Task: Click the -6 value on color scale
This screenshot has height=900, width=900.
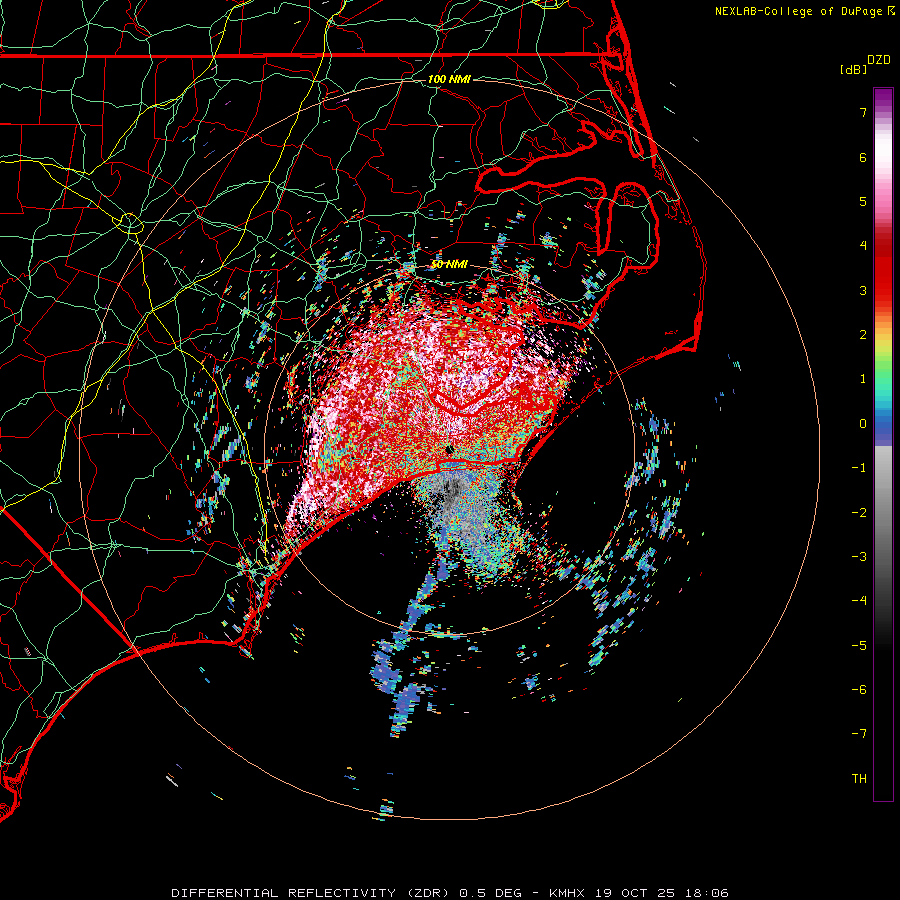Action: [859, 690]
